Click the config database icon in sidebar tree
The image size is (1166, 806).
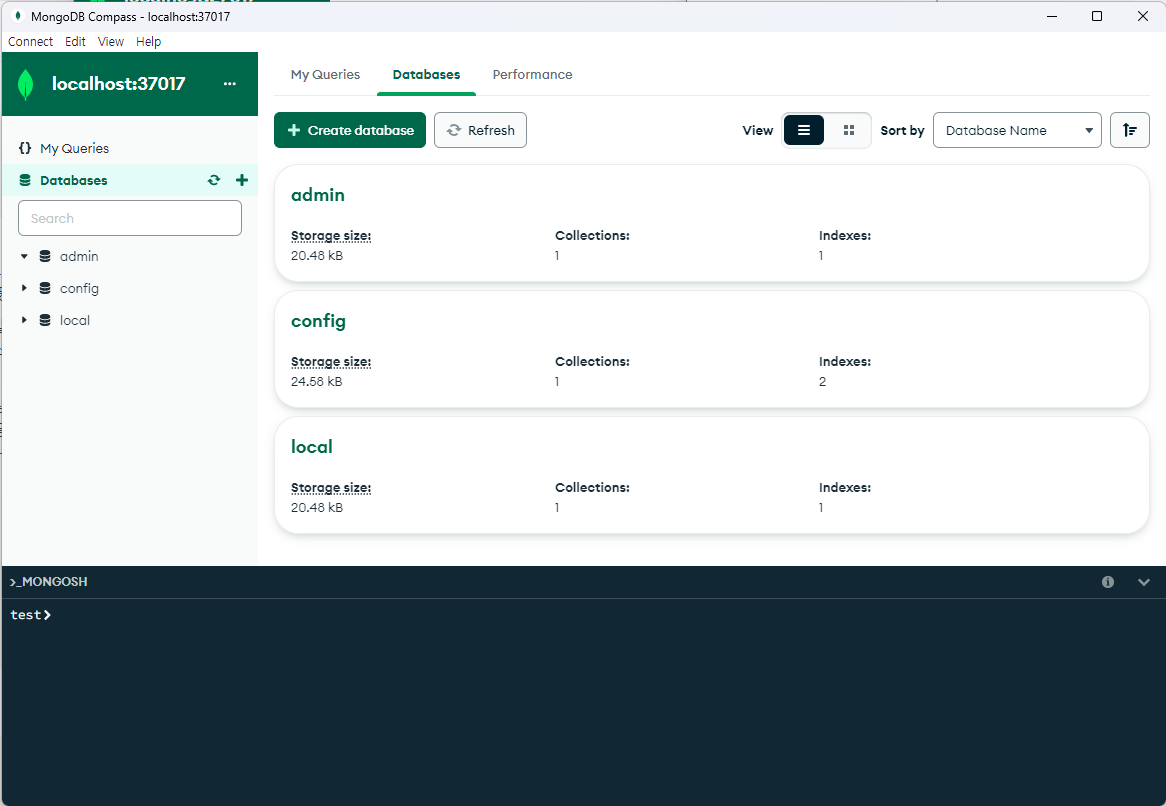tap(45, 288)
